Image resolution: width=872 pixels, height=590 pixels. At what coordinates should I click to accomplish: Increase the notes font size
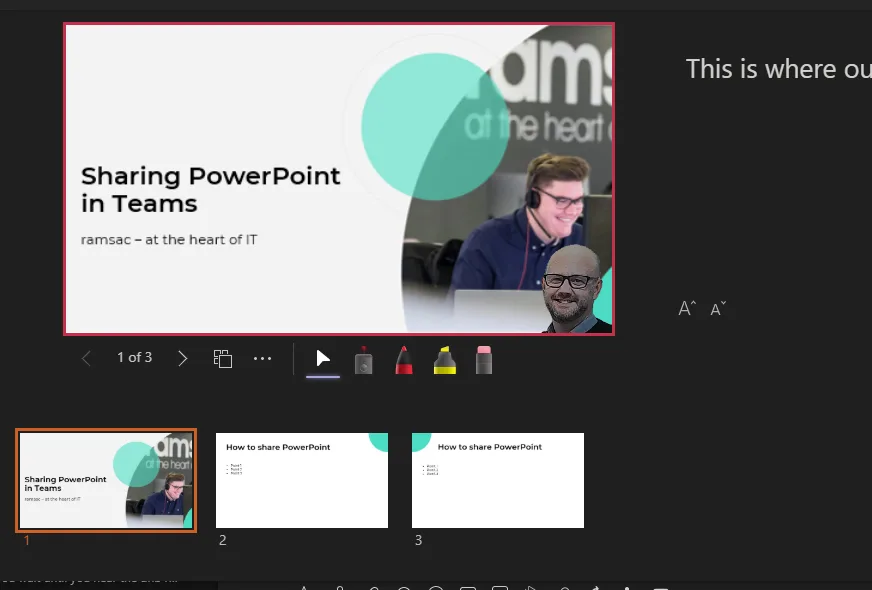coord(687,307)
